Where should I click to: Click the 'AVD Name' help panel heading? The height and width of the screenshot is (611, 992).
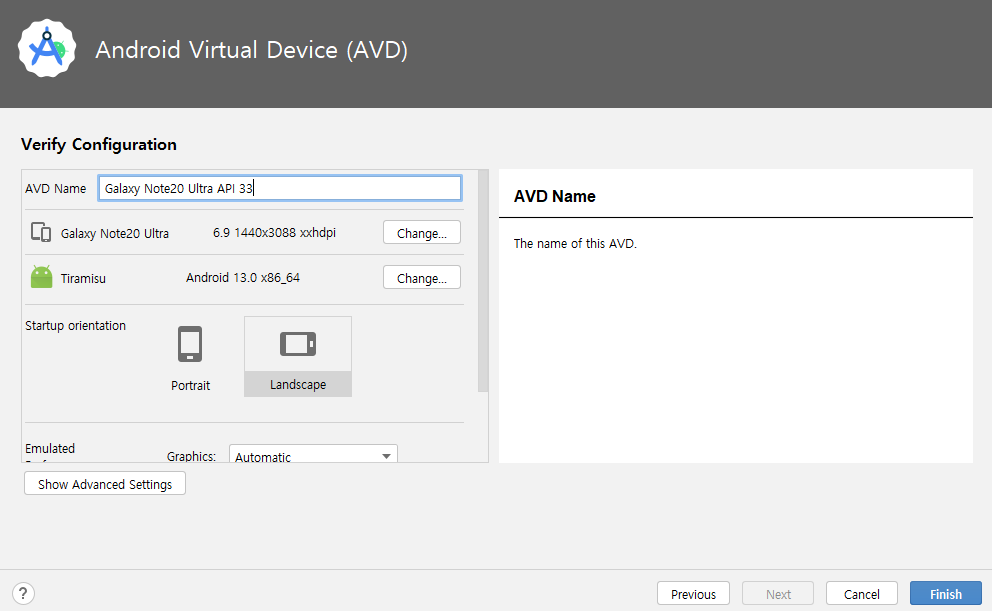555,196
